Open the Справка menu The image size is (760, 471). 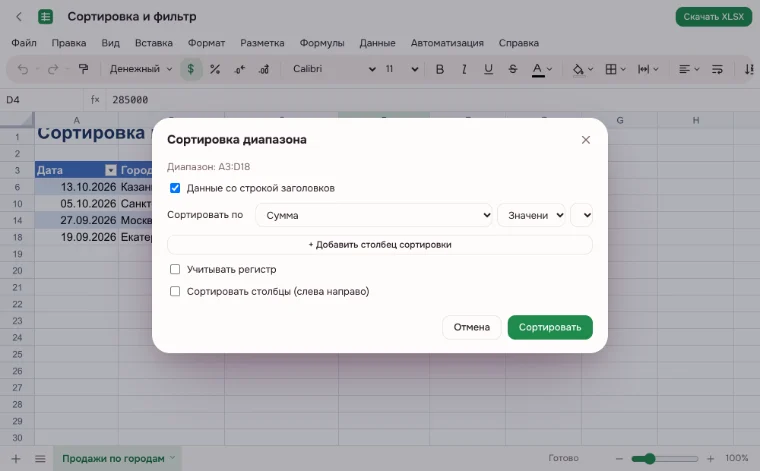(519, 43)
